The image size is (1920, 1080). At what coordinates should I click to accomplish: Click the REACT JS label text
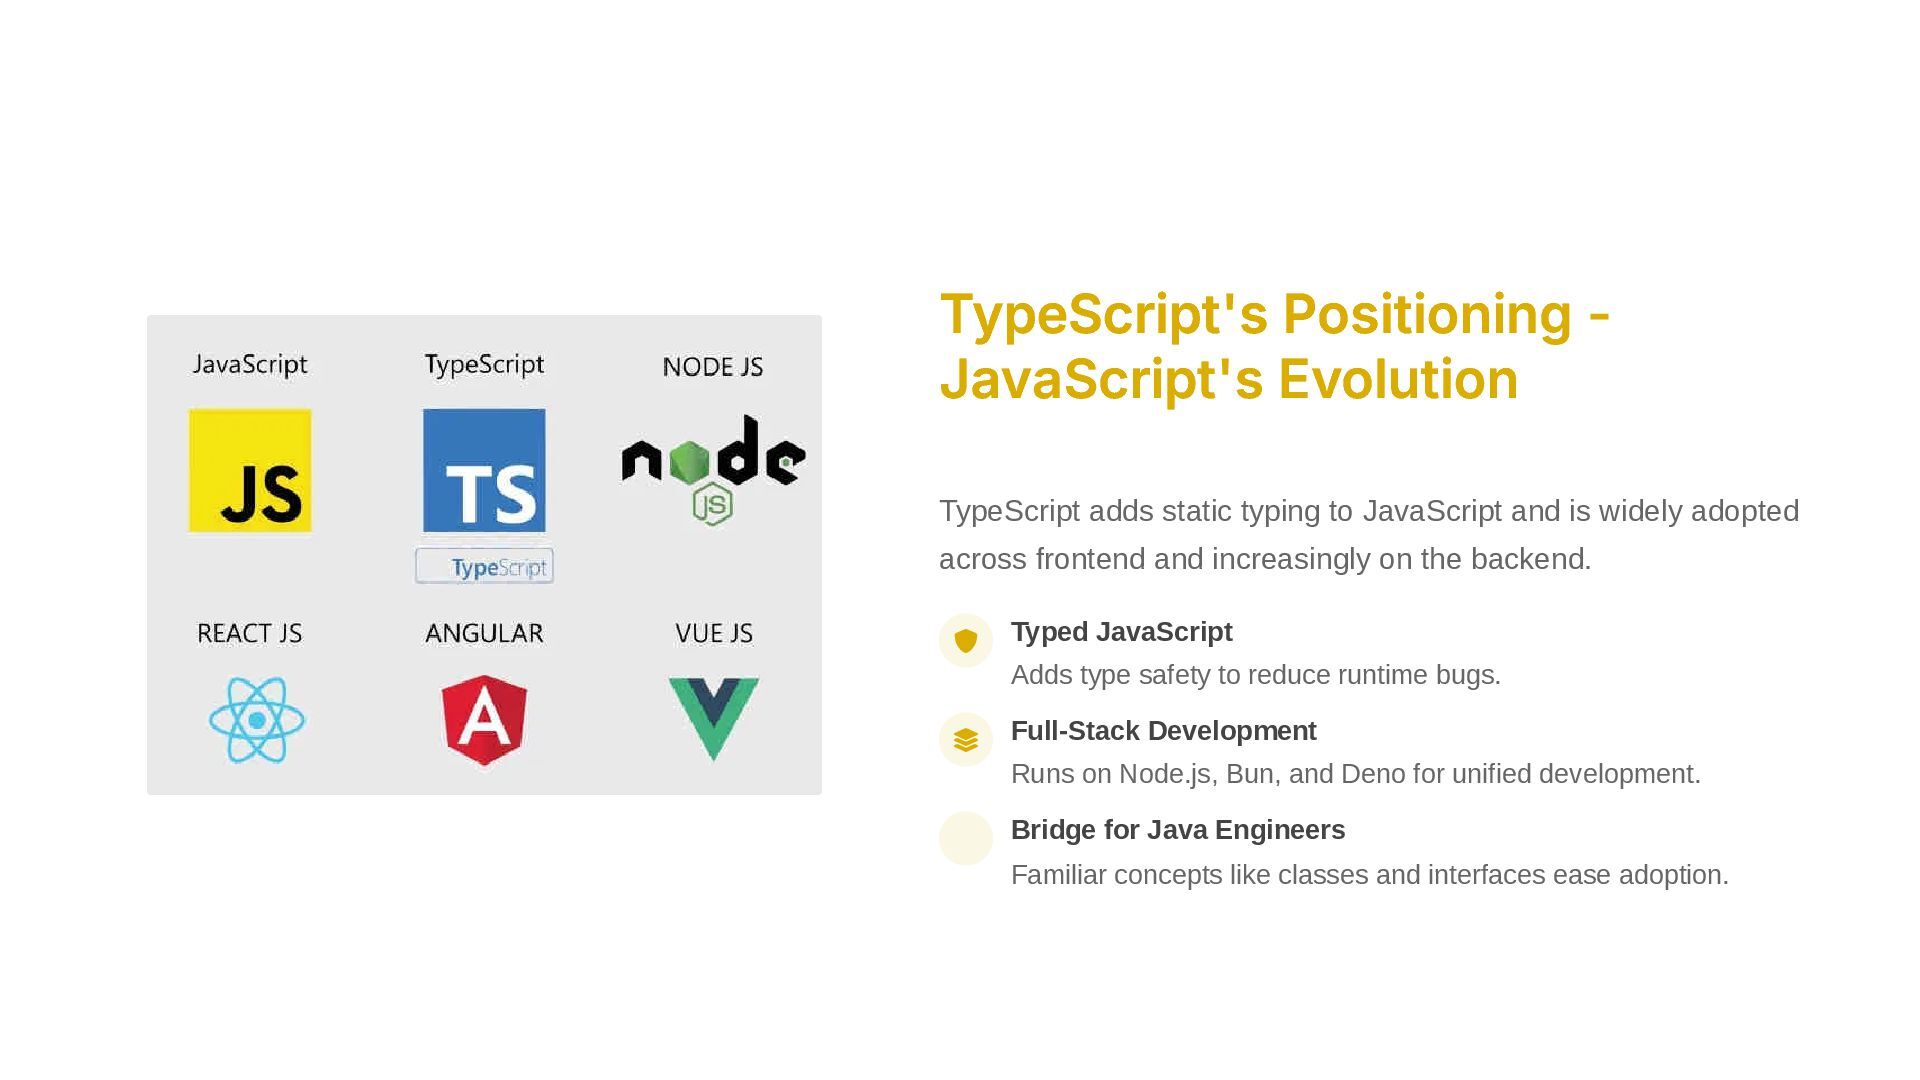click(x=249, y=633)
